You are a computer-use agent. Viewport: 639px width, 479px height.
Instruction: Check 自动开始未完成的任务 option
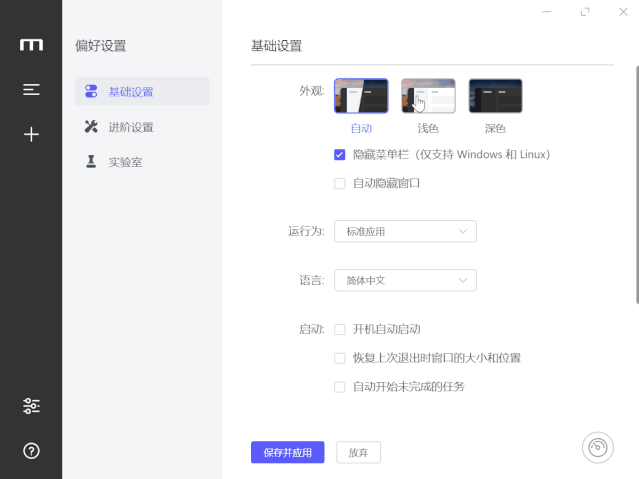click(339, 387)
